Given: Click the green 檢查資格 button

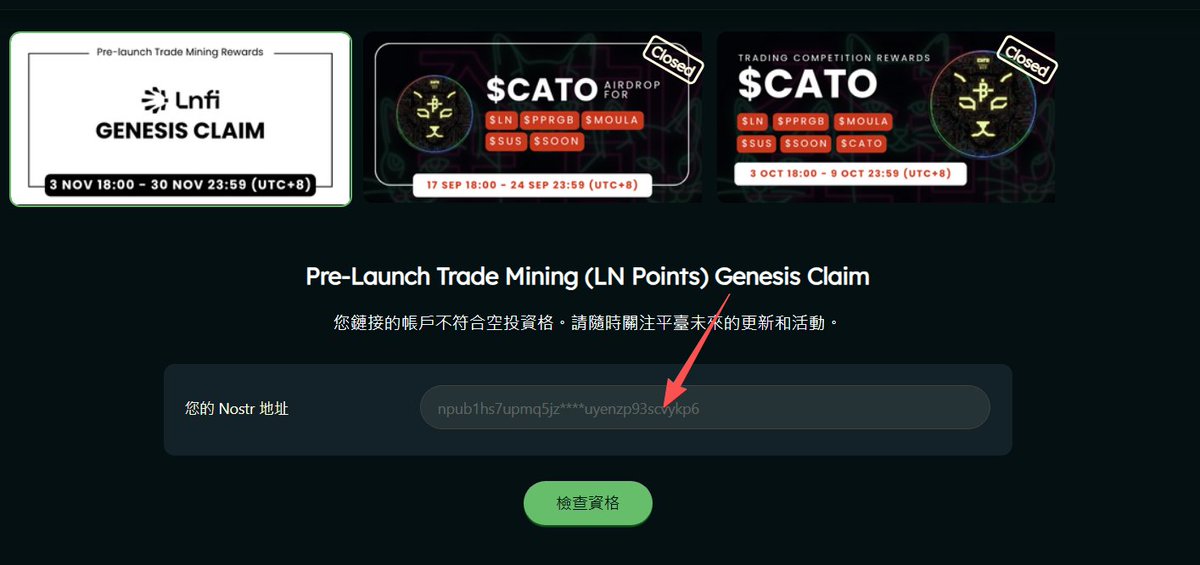Looking at the screenshot, I should (x=588, y=503).
